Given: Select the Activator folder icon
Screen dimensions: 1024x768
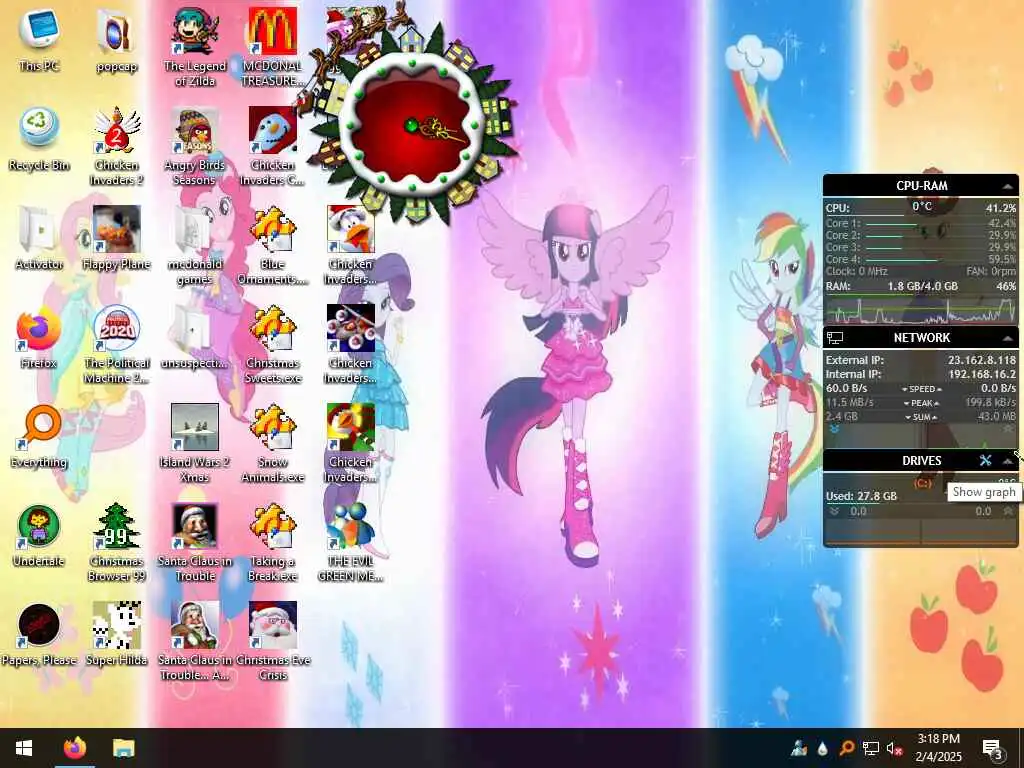Looking at the screenshot, I should [x=39, y=238].
